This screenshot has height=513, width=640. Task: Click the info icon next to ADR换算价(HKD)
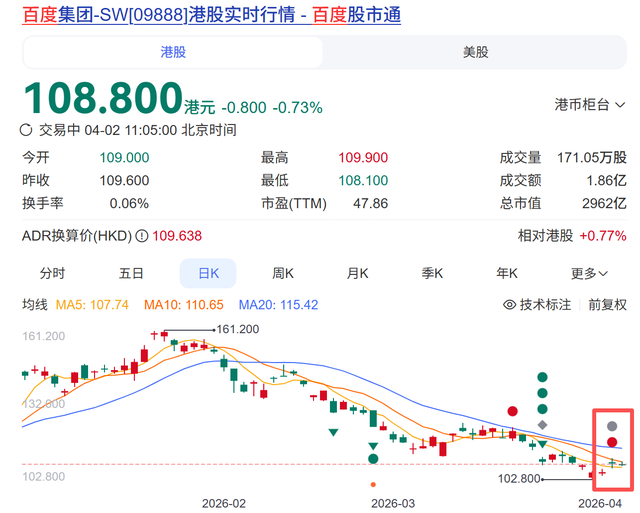coord(141,236)
